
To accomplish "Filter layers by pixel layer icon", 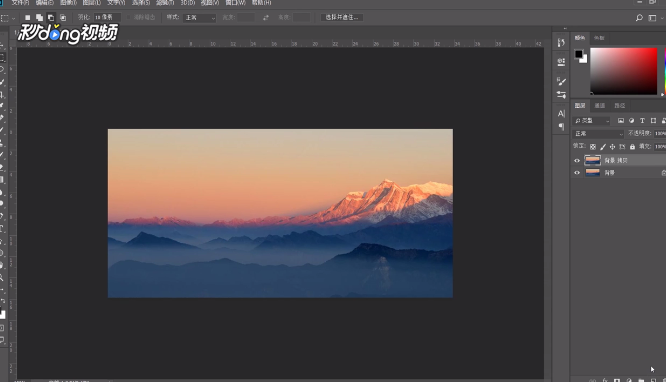I will [x=621, y=121].
